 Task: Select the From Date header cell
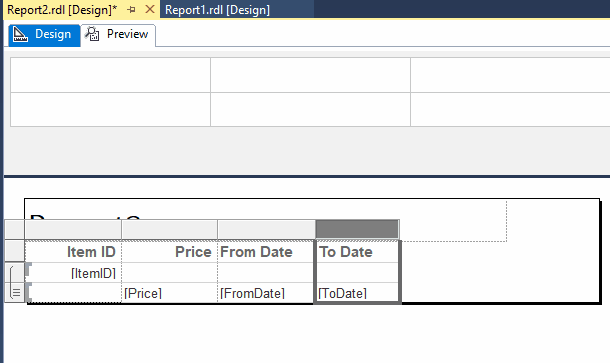click(x=266, y=252)
